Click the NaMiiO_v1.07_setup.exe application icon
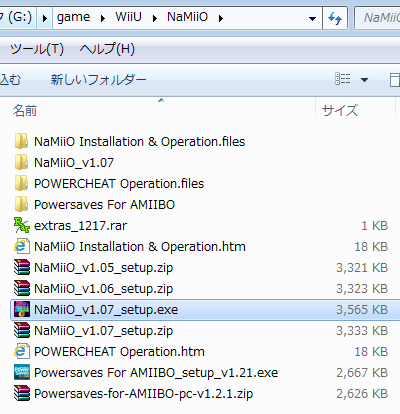This screenshot has height=414, width=400. click(22, 310)
